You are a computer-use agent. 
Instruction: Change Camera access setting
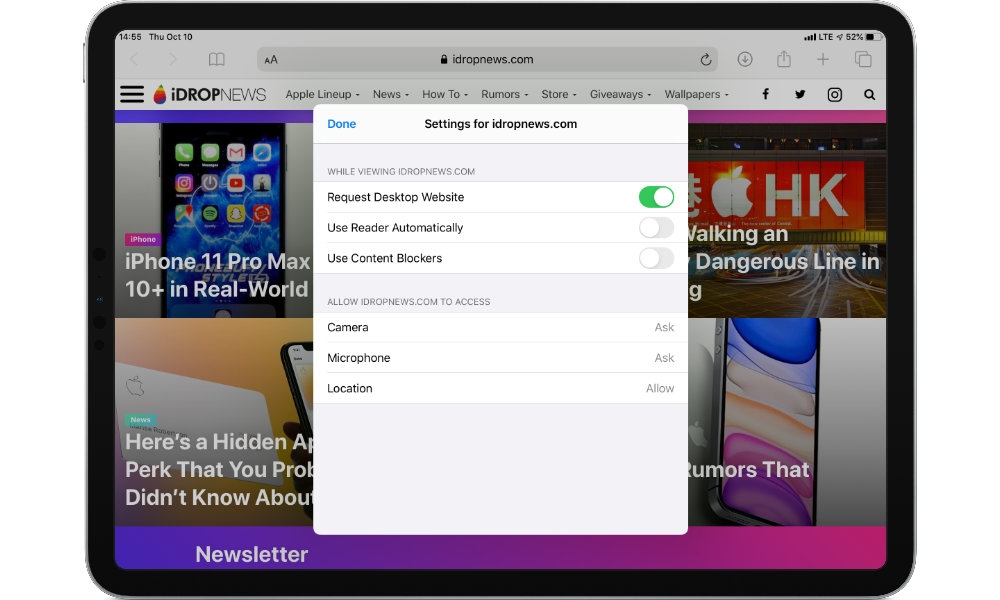500,327
